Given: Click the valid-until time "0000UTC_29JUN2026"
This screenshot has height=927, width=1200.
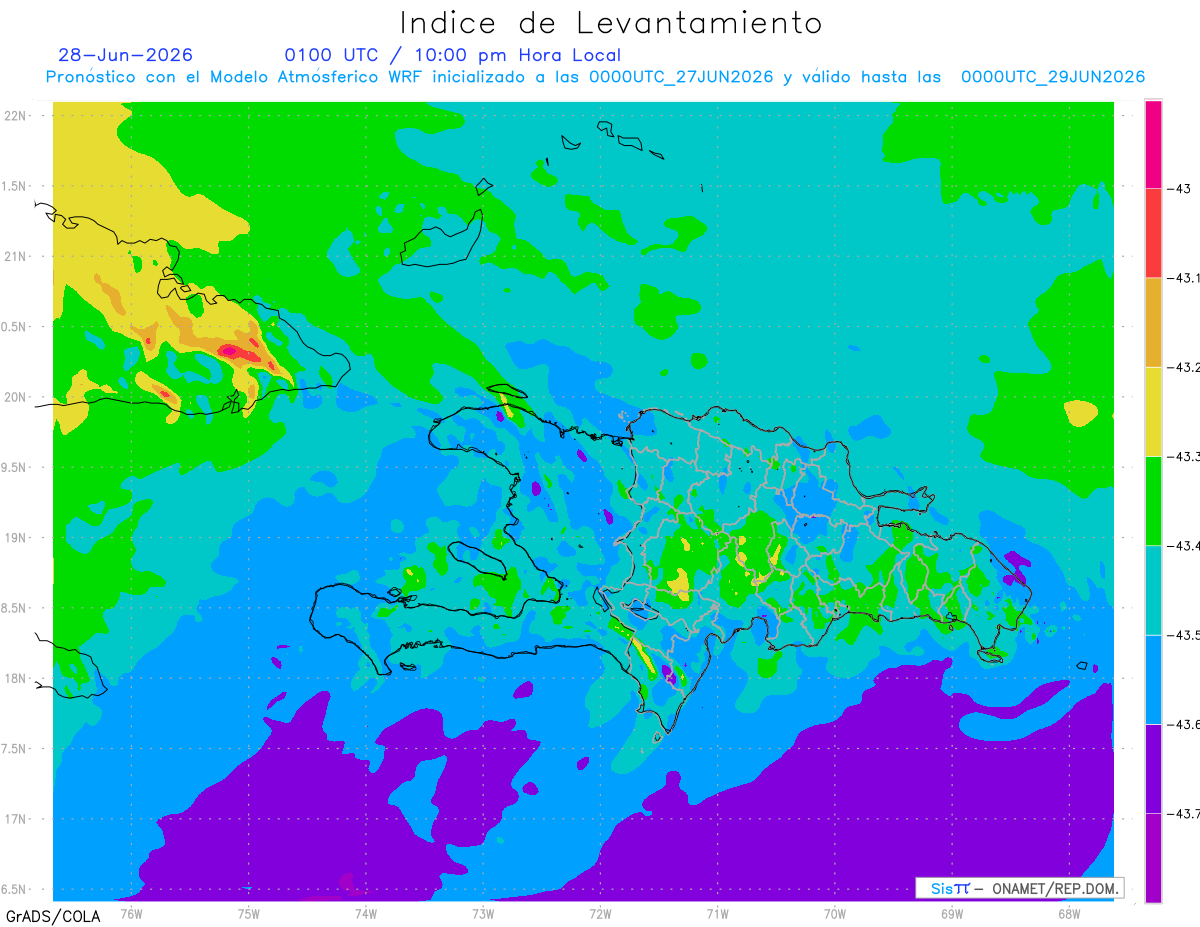Looking at the screenshot, I should coord(1053,77).
